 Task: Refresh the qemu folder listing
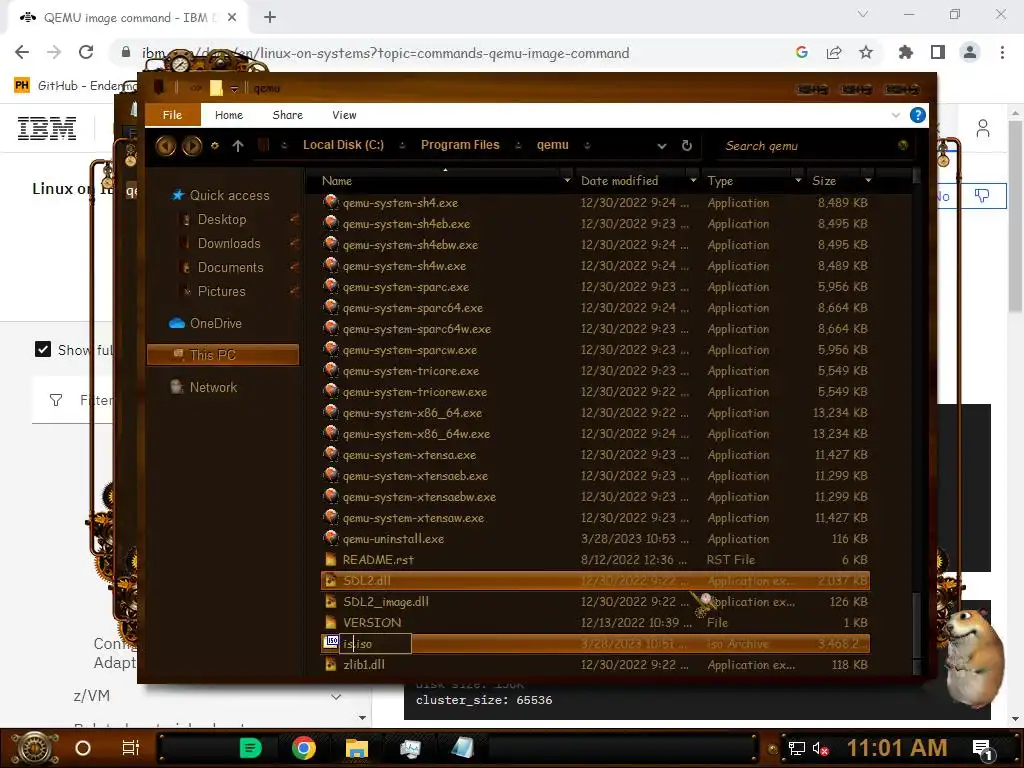click(x=686, y=146)
